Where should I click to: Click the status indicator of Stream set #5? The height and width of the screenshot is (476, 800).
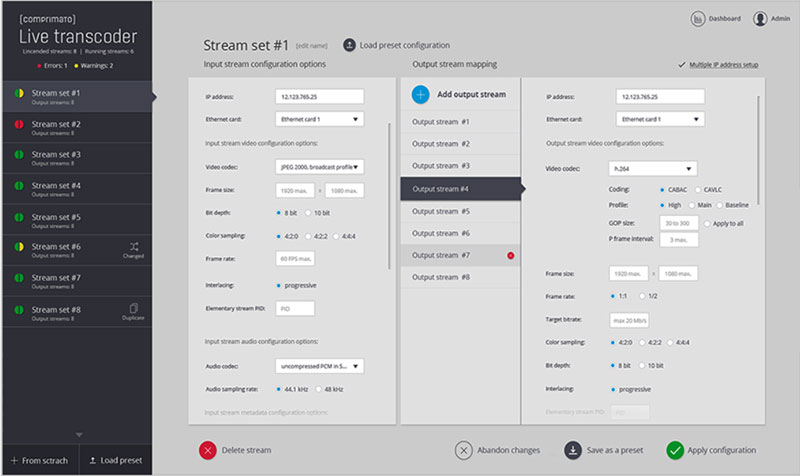[x=19, y=217]
